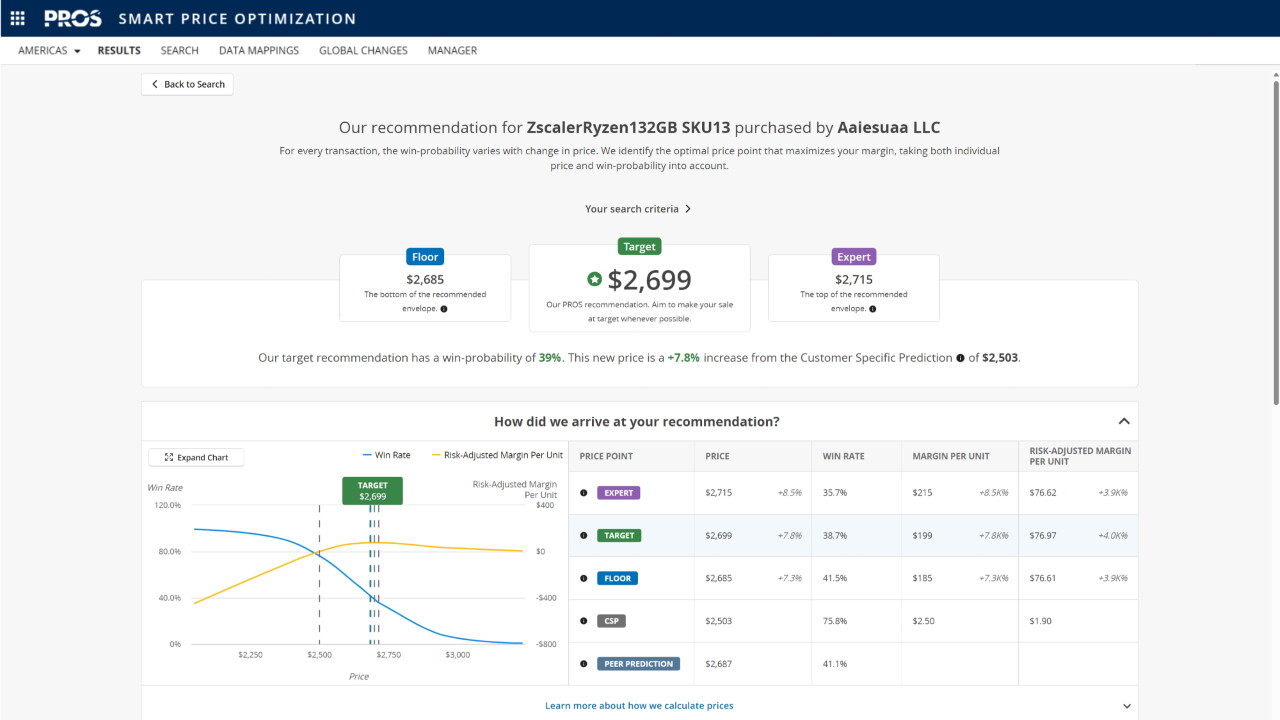Click the 75.8% win rate cell
This screenshot has height=720, width=1280.
[x=835, y=621]
